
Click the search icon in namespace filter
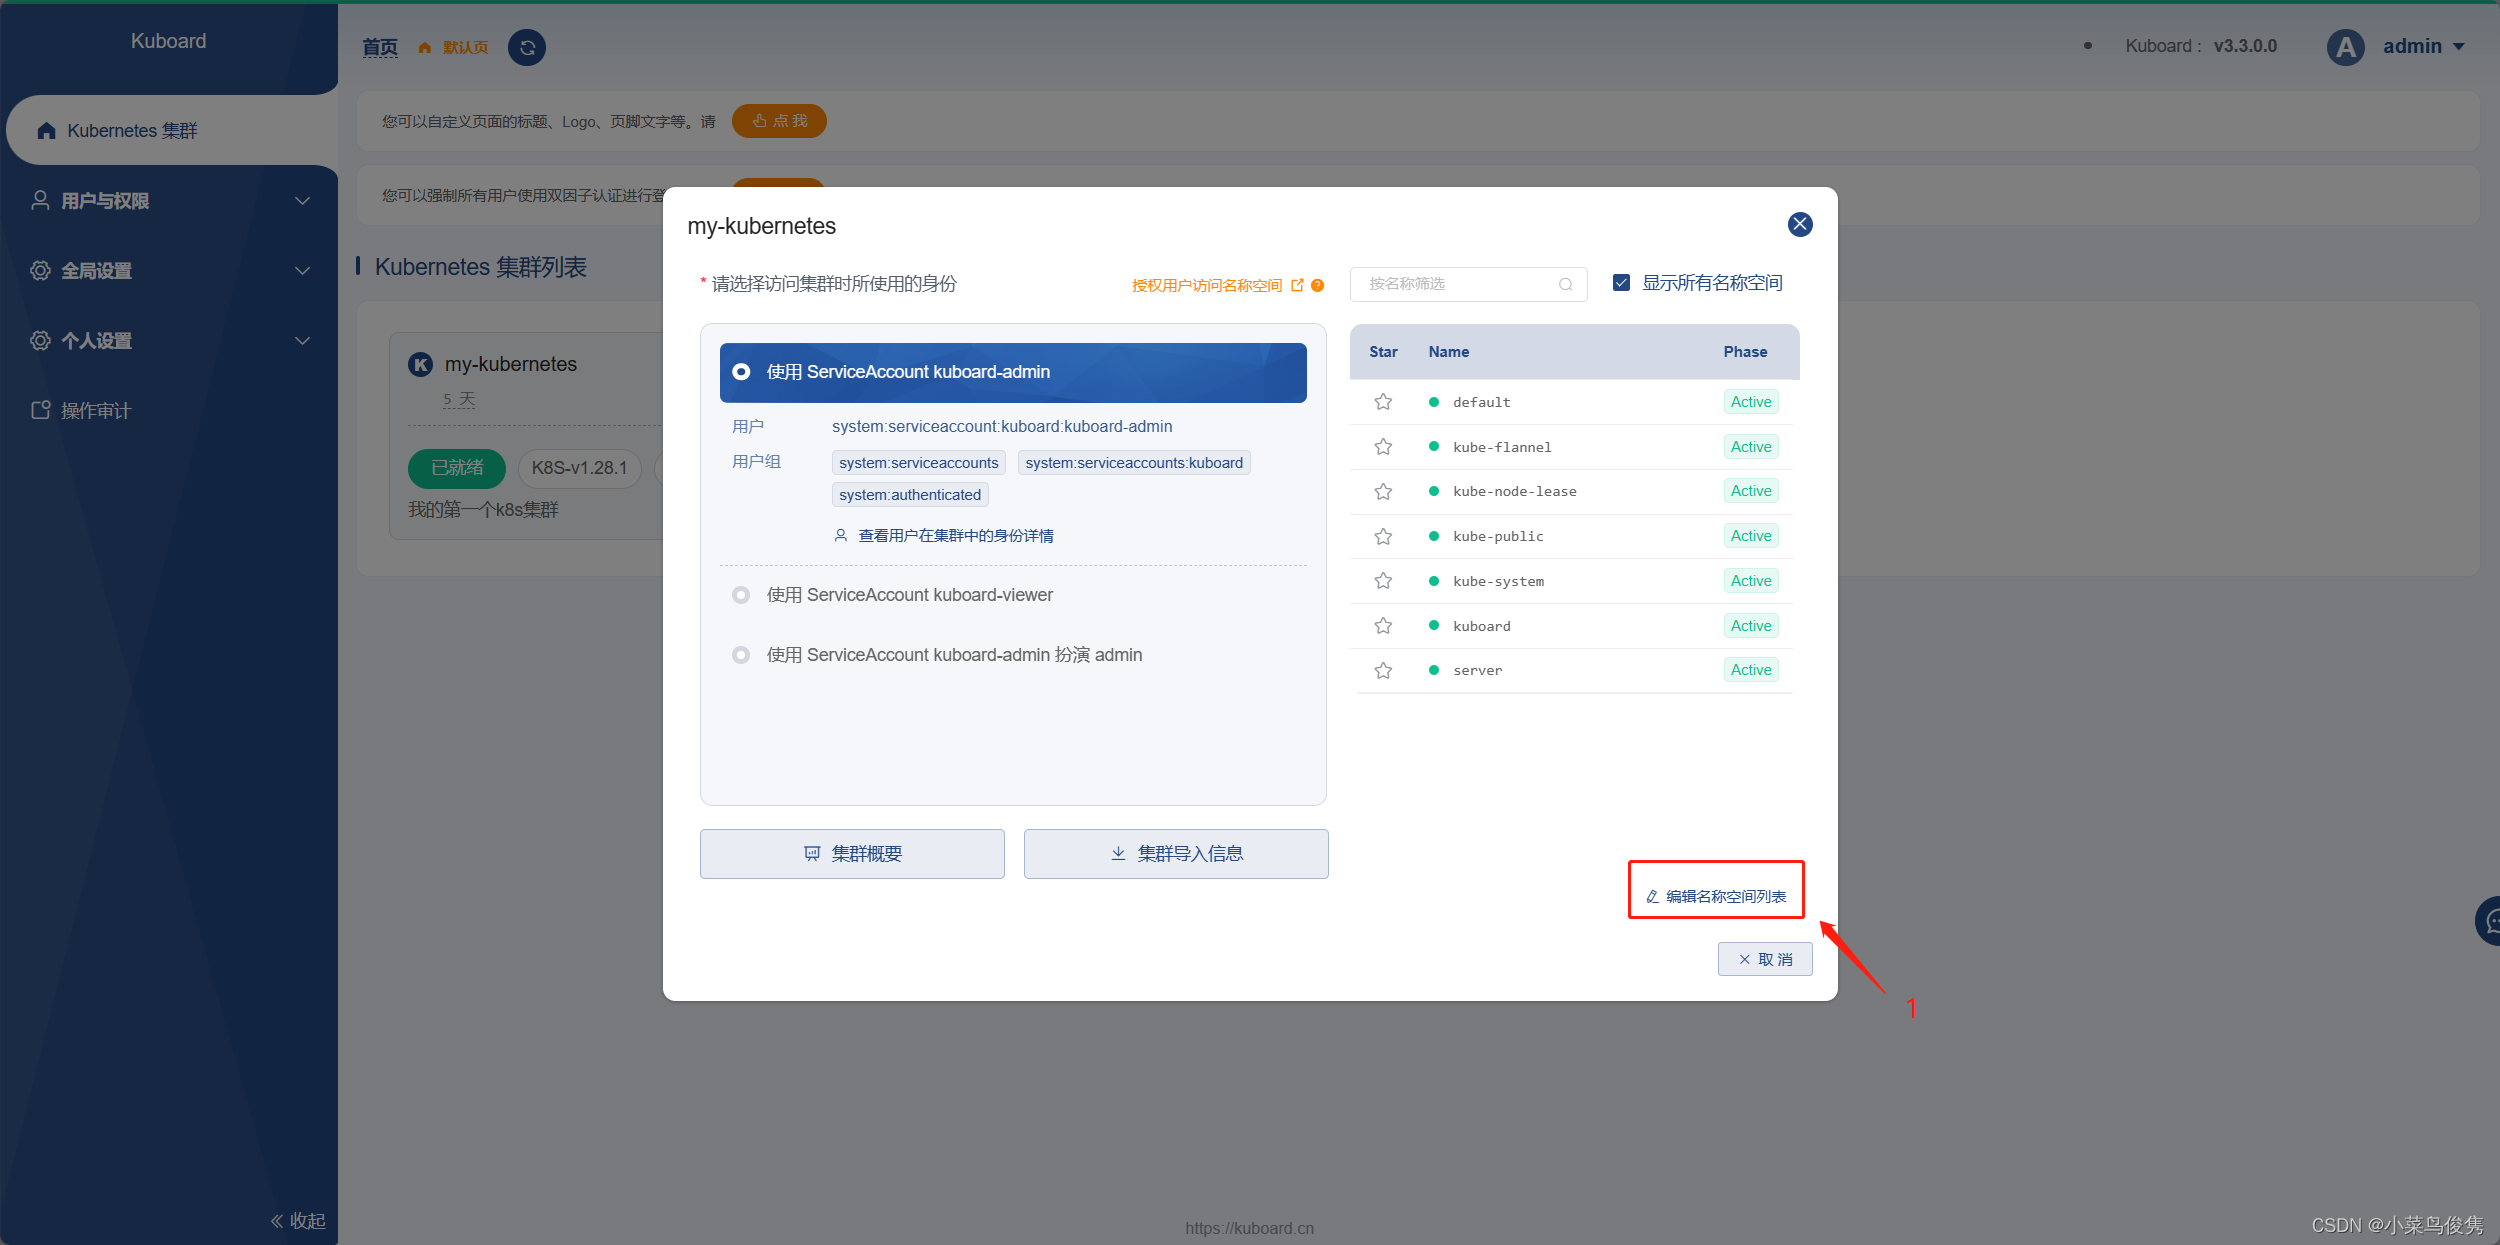[1565, 284]
